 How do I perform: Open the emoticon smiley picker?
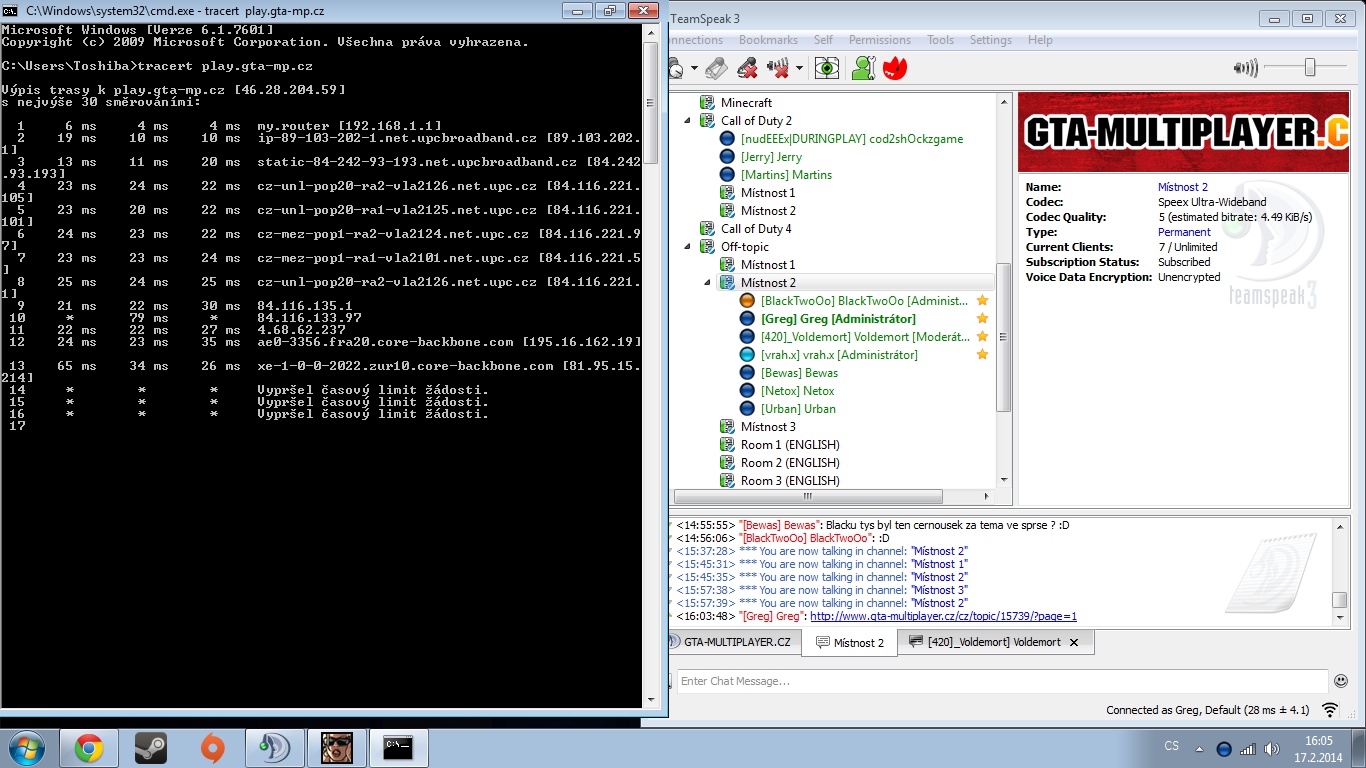click(x=1340, y=681)
